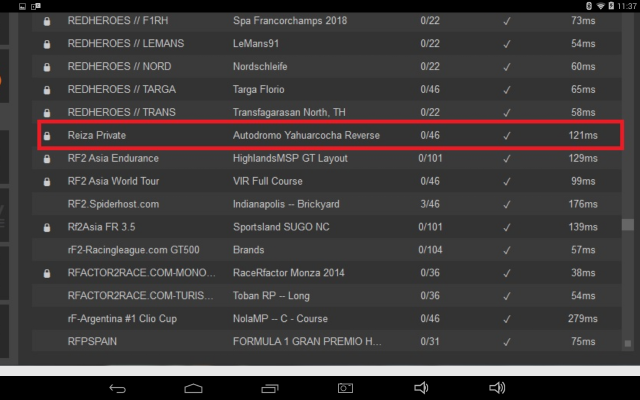The height and width of the screenshot is (400, 640).
Task: Click track name Nordschleife
Action: pyautogui.click(x=260, y=66)
